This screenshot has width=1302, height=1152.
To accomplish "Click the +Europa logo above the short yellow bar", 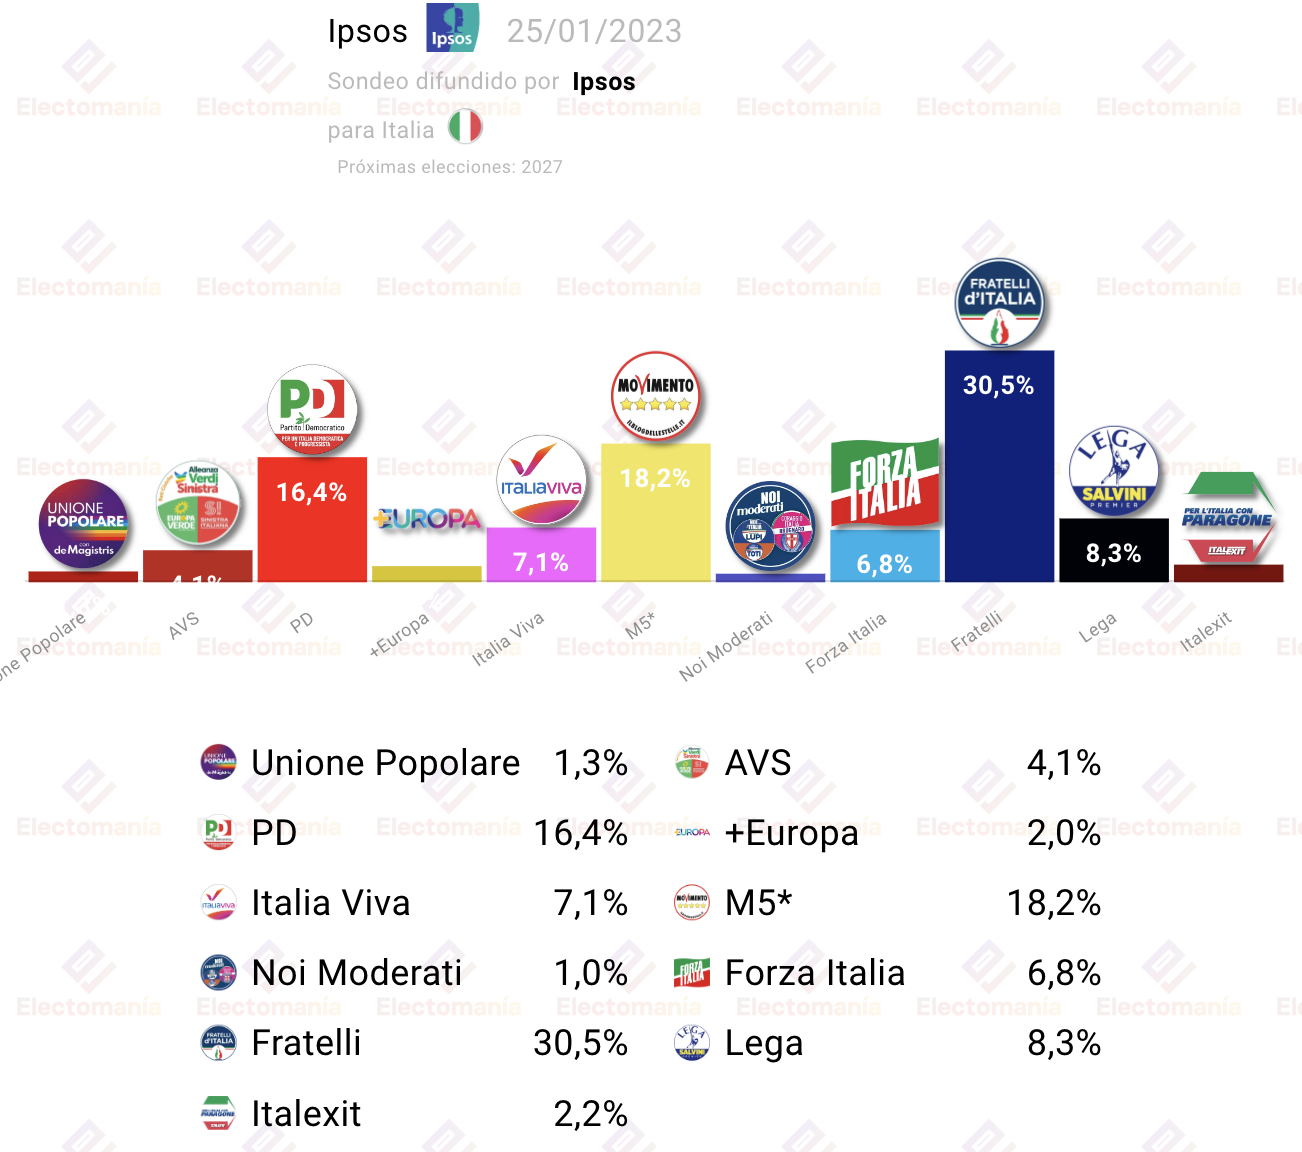I will pos(427,519).
